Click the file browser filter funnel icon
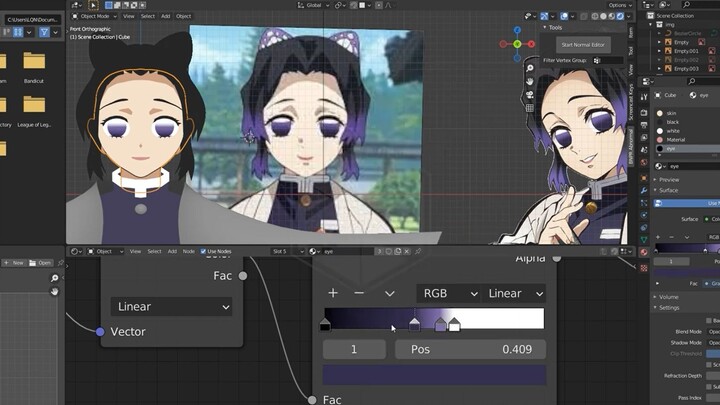The width and height of the screenshot is (720, 405). [x=44, y=32]
